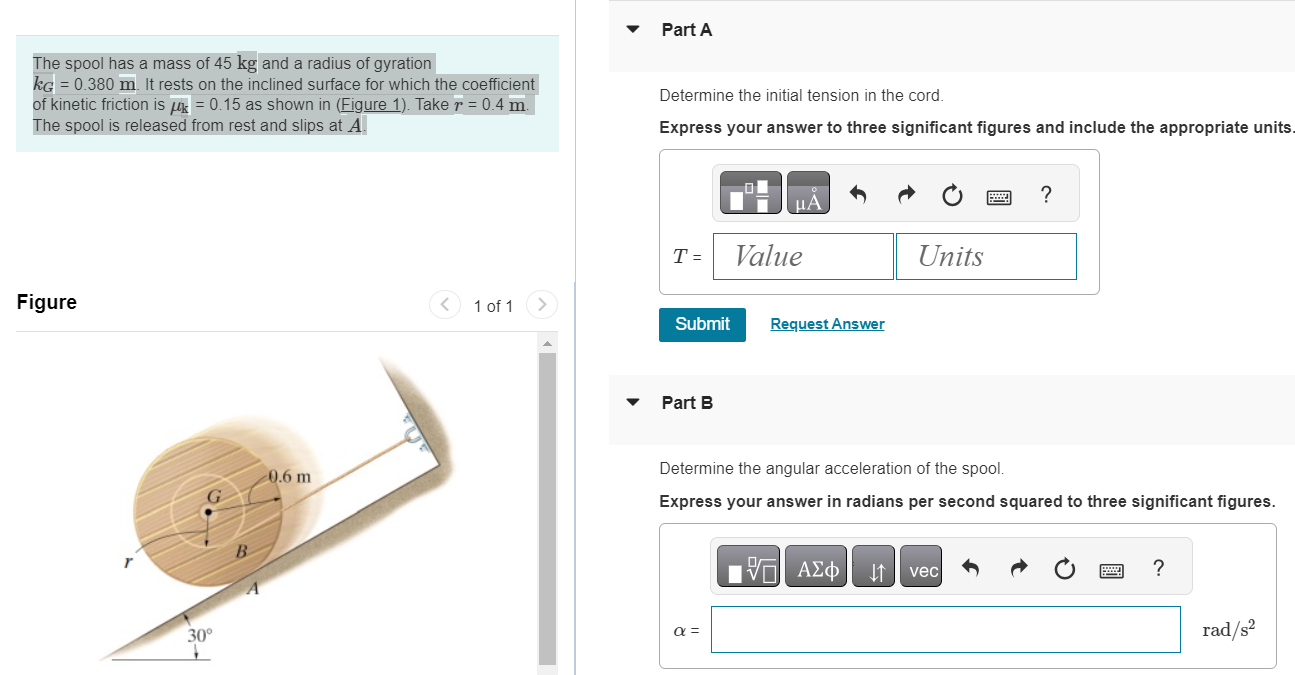Collapse the Part B section
The height and width of the screenshot is (675, 1295).
coord(632,401)
